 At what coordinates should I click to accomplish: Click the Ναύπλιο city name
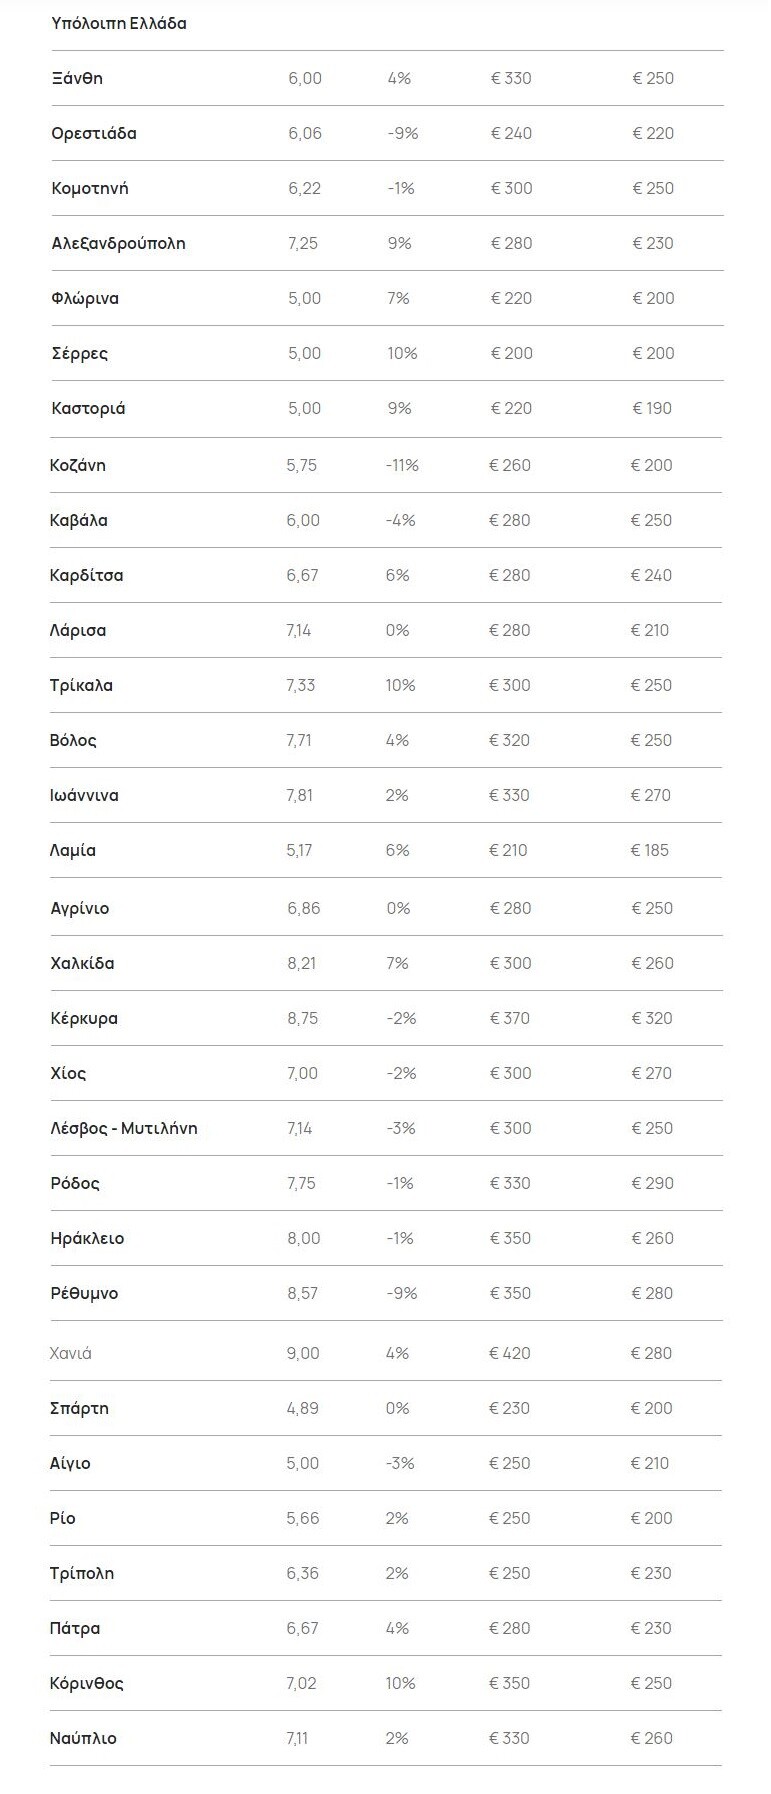point(83,1738)
